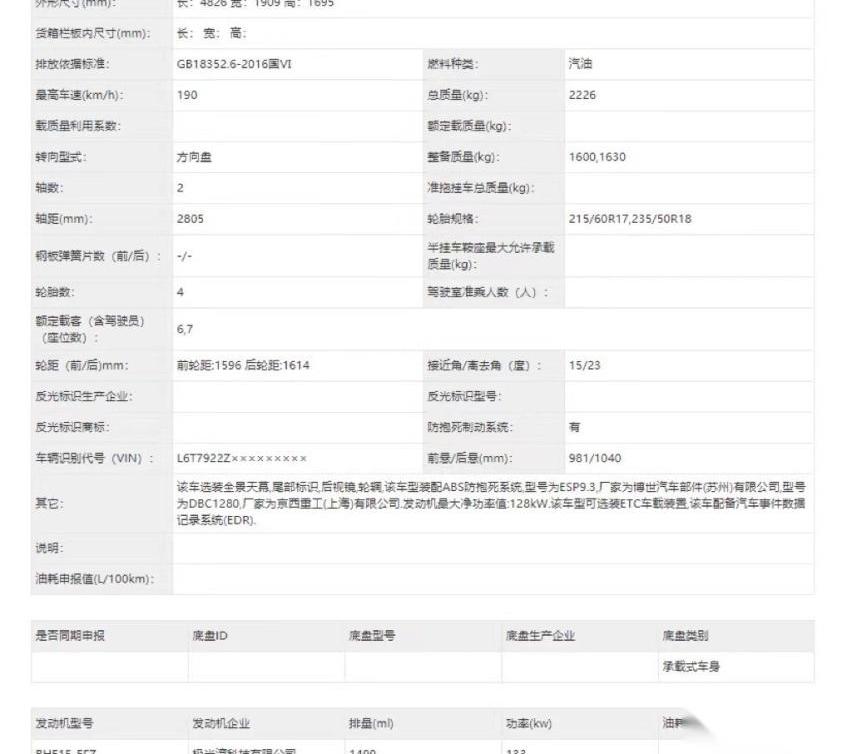Click the label 轴数:
This screenshot has height=754, width=852.
click(x=49, y=188)
